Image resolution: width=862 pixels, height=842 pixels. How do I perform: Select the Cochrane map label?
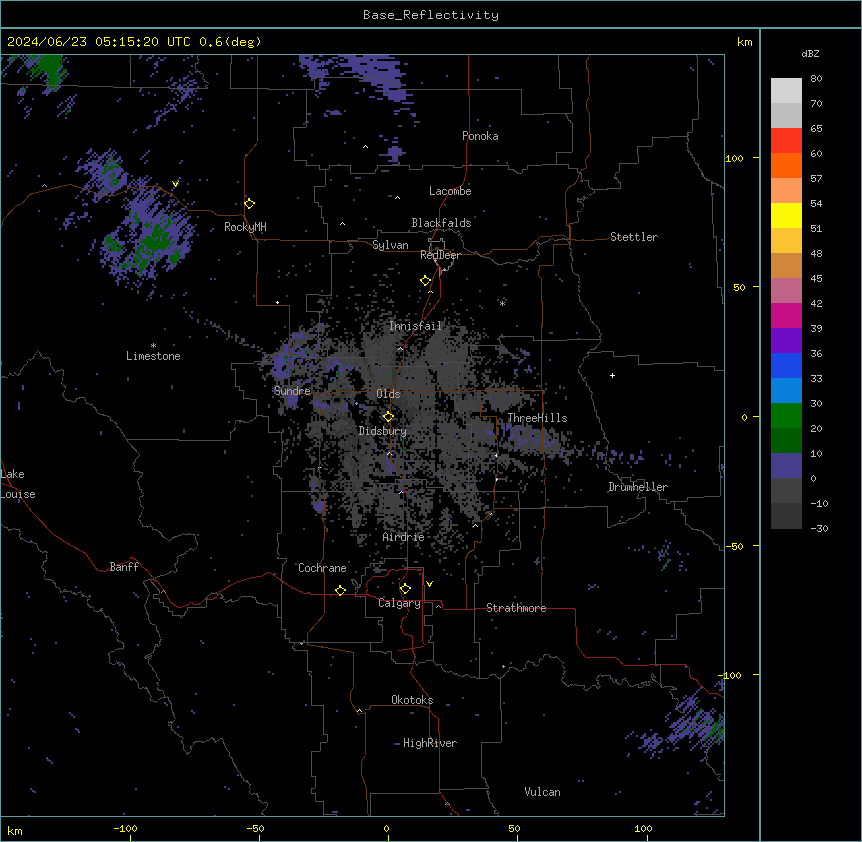322,568
